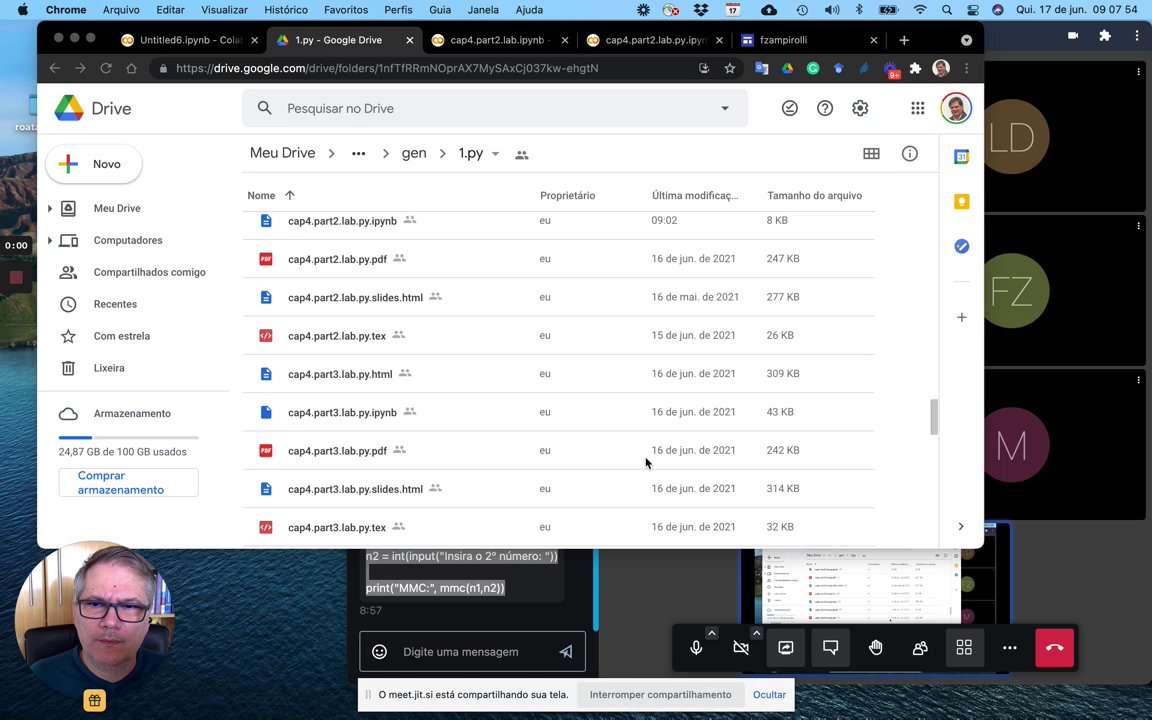
Task: Toggle microphone in meeting toolbar
Action: [x=696, y=647]
